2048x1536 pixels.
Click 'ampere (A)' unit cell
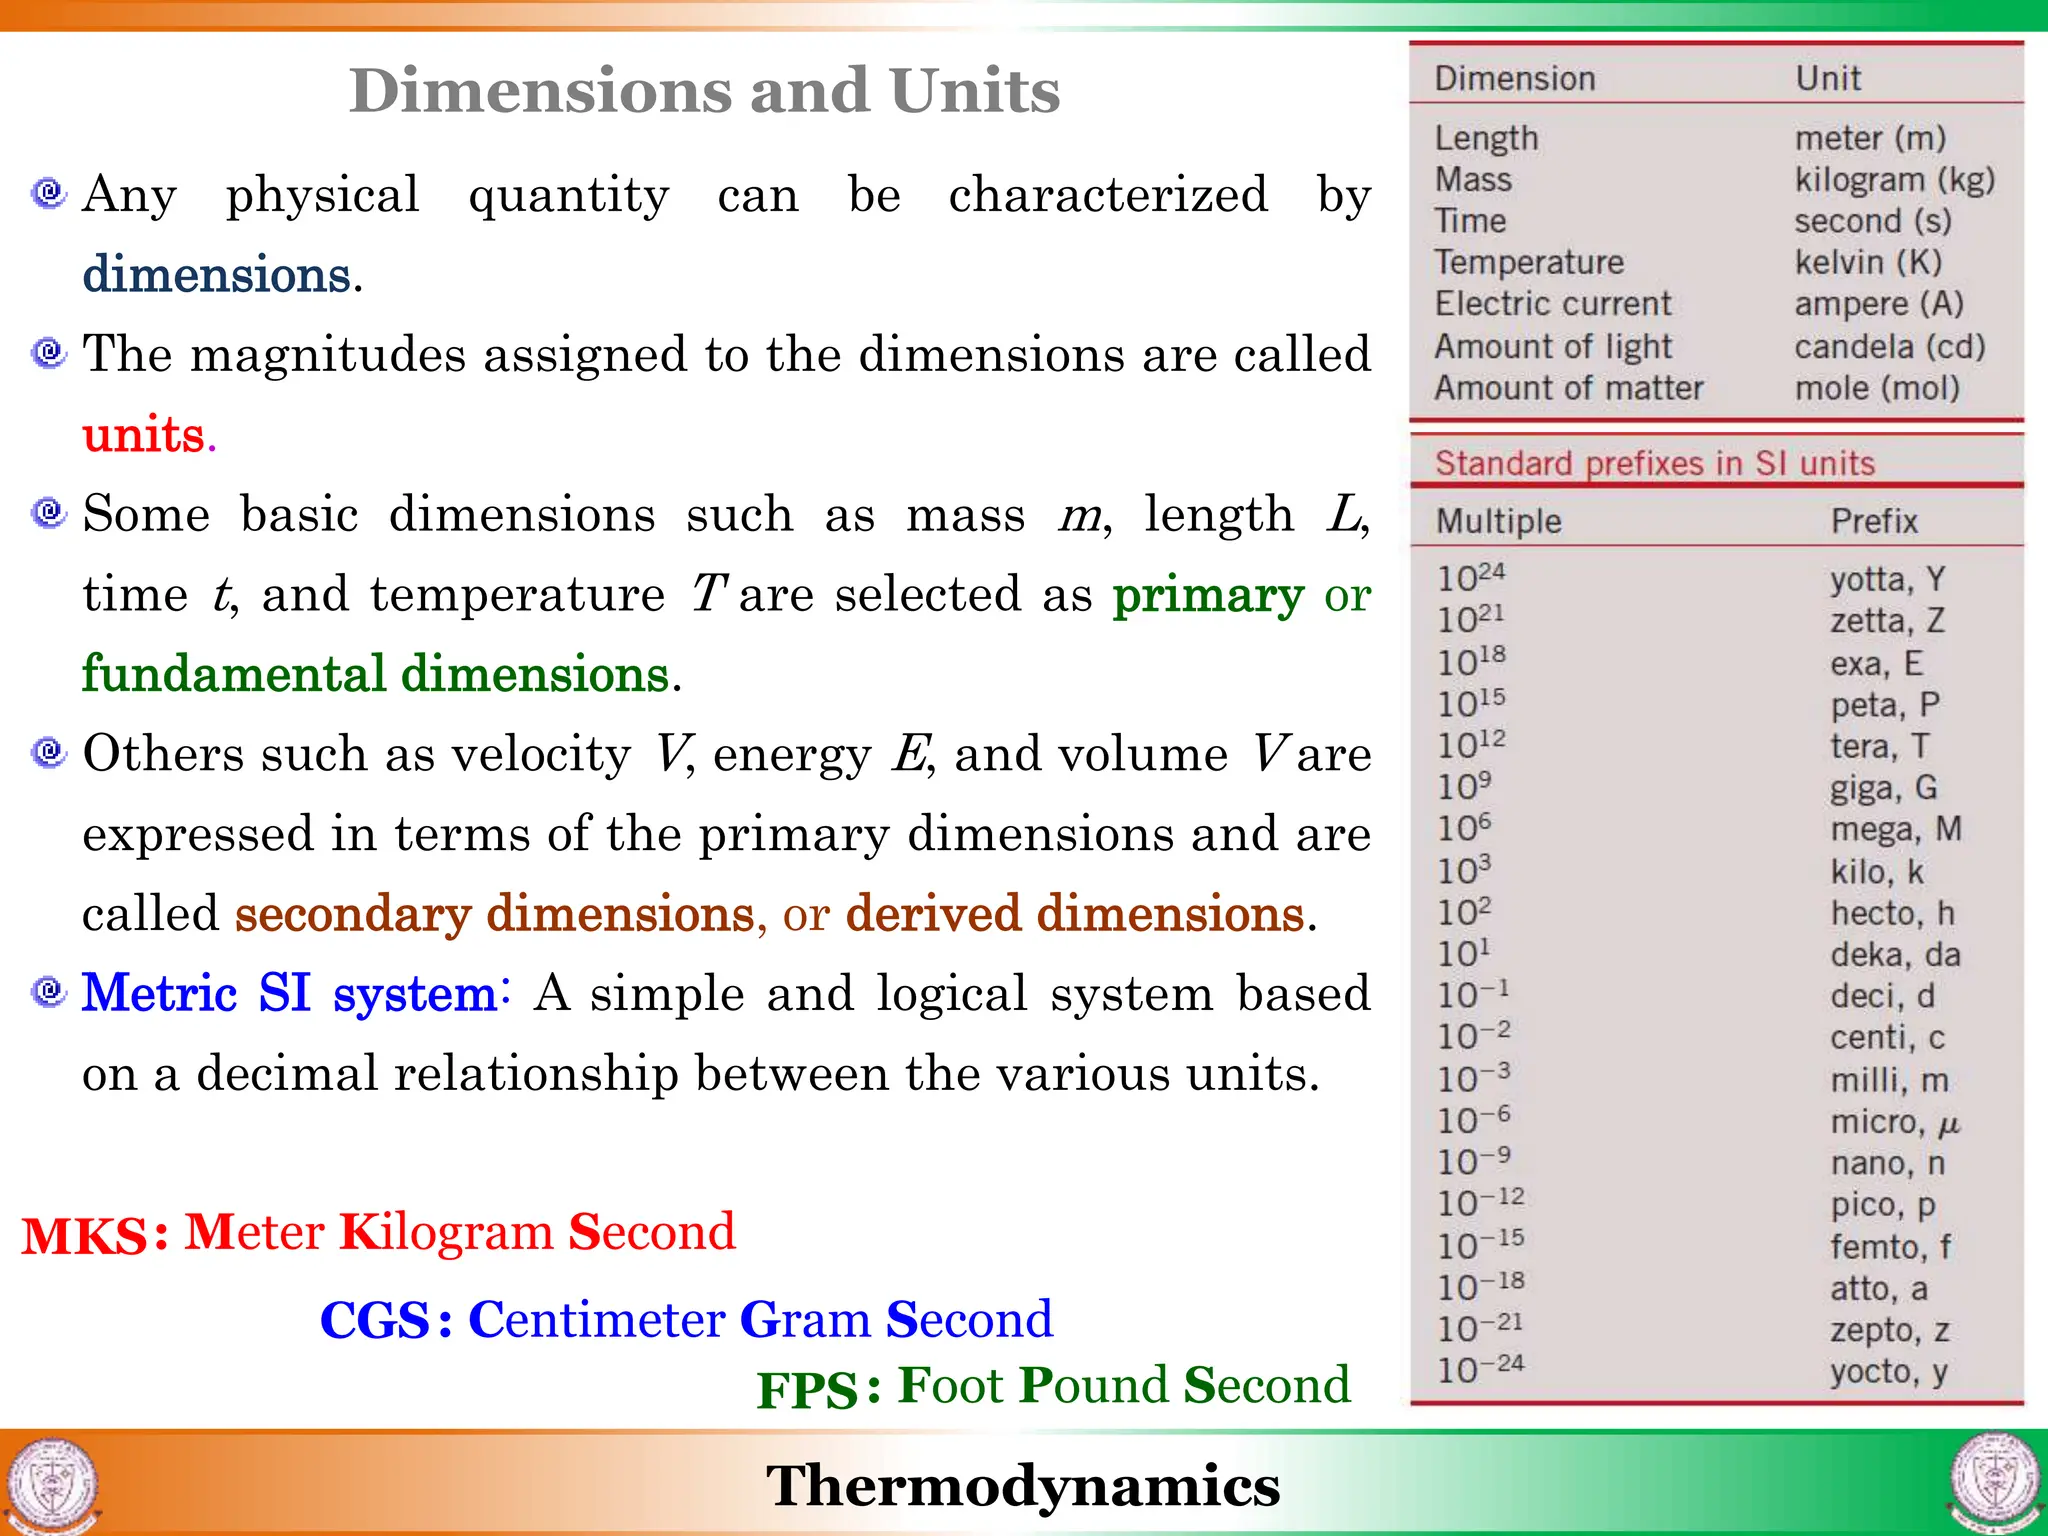tap(1879, 304)
